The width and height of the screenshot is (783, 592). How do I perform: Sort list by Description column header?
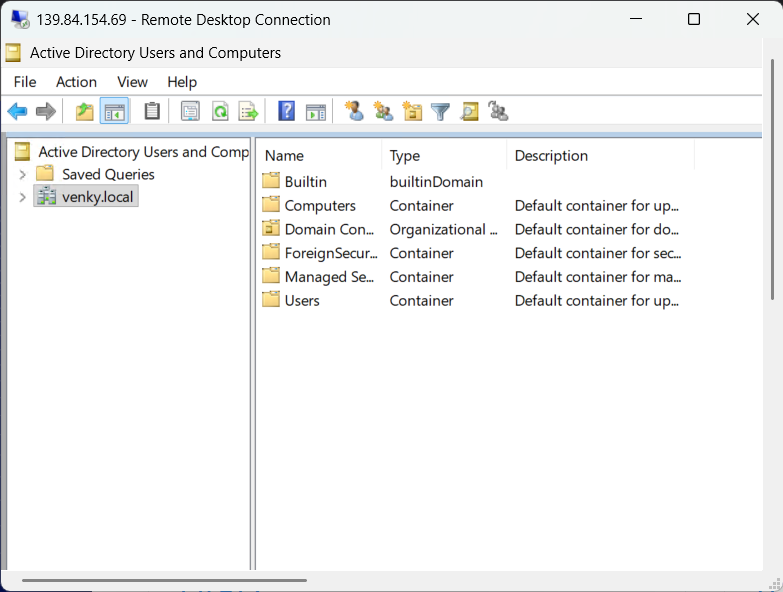(x=601, y=156)
